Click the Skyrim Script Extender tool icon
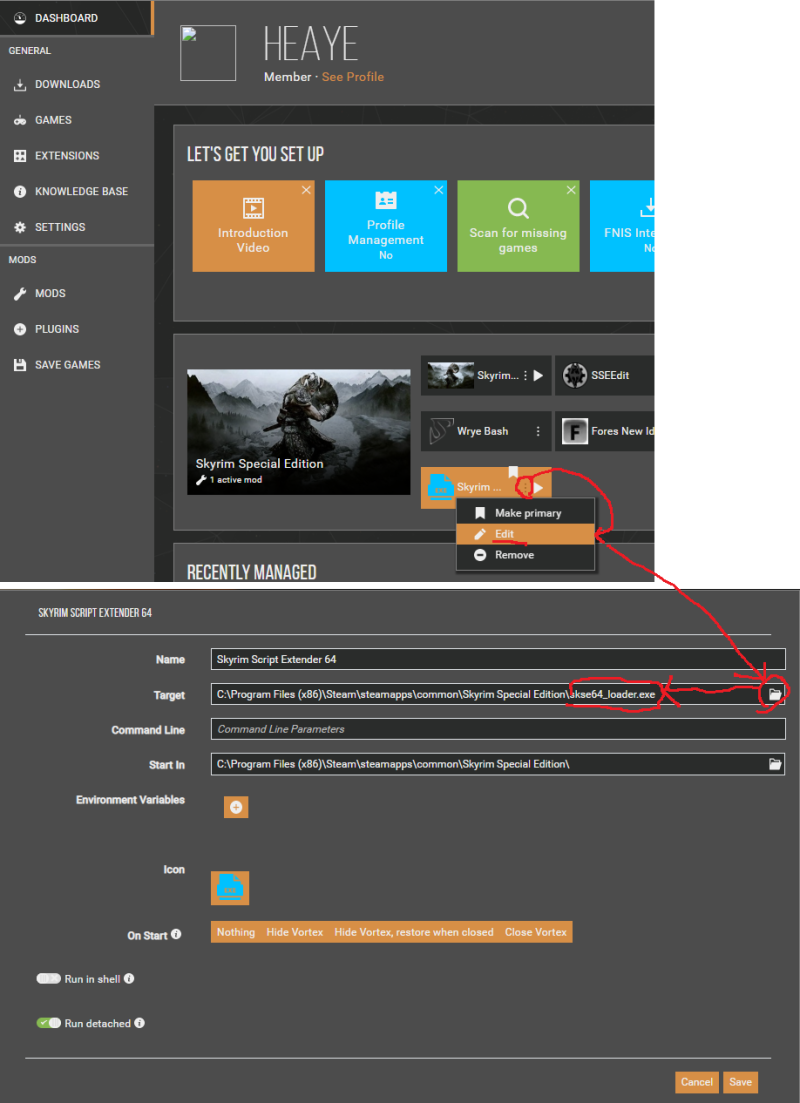The height and width of the screenshot is (1103, 800). 440,487
